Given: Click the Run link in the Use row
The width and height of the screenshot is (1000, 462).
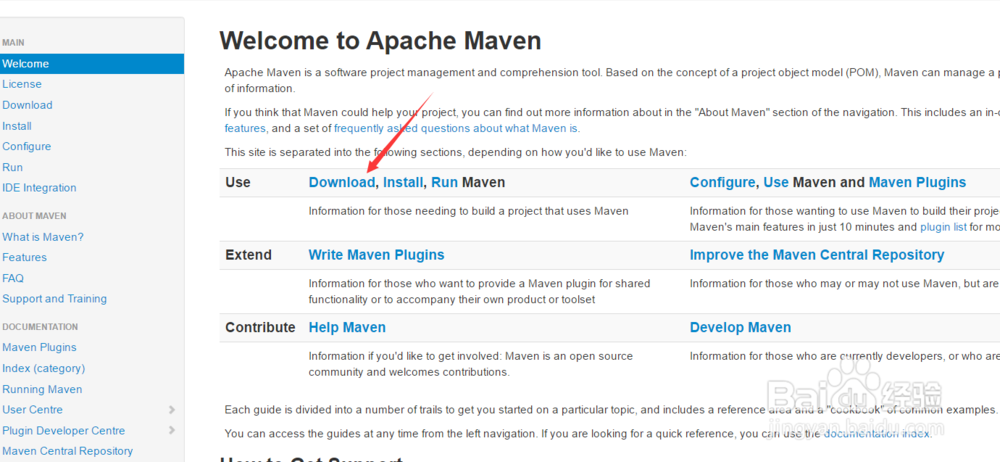Looking at the screenshot, I should tap(445, 183).
